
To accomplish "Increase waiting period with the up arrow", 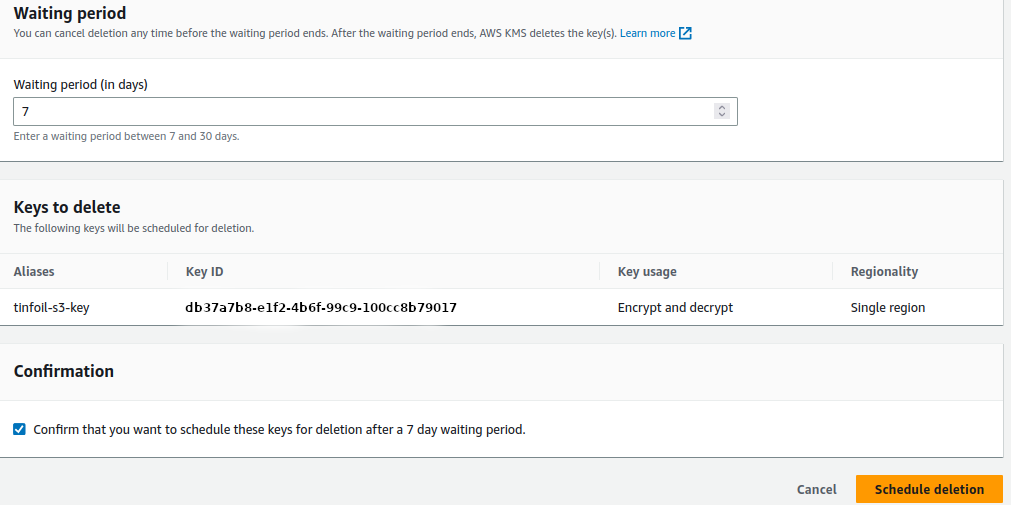I will tap(722, 107).
